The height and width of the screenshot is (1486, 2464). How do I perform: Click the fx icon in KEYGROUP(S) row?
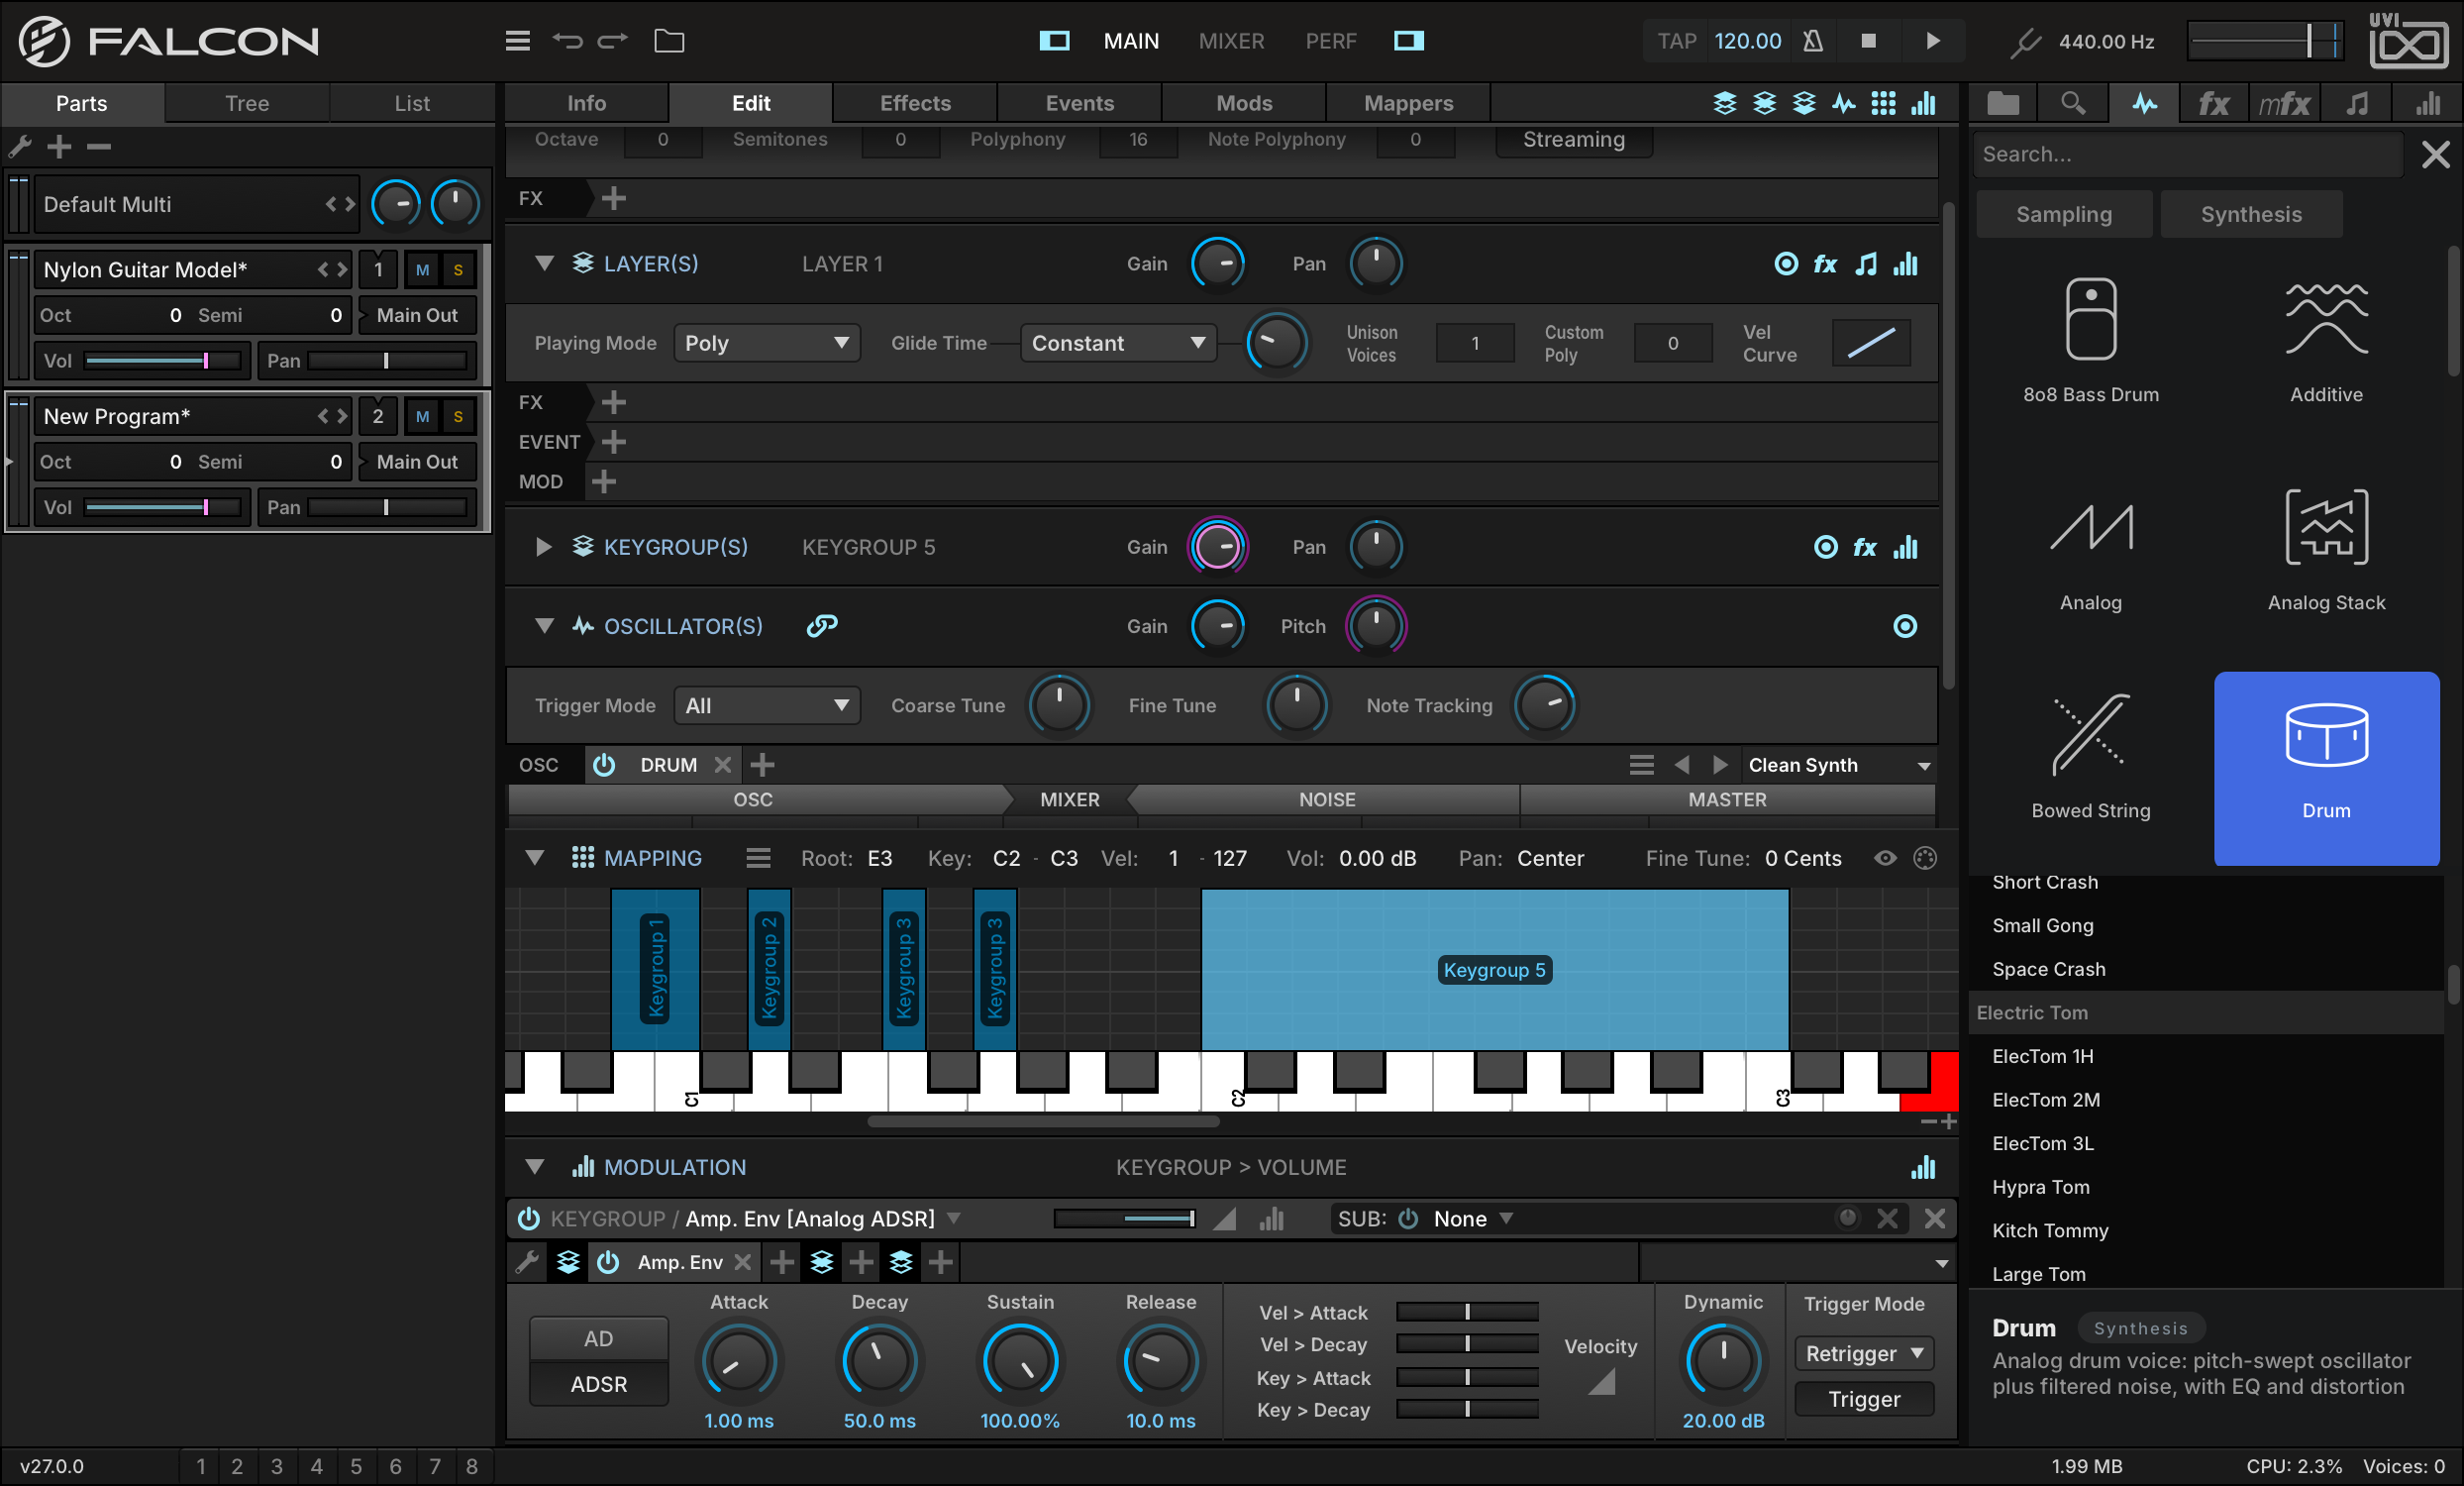click(1865, 547)
